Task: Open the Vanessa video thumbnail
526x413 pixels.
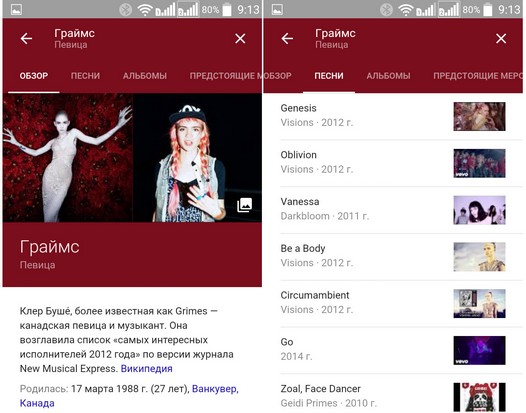Action: pos(479,210)
